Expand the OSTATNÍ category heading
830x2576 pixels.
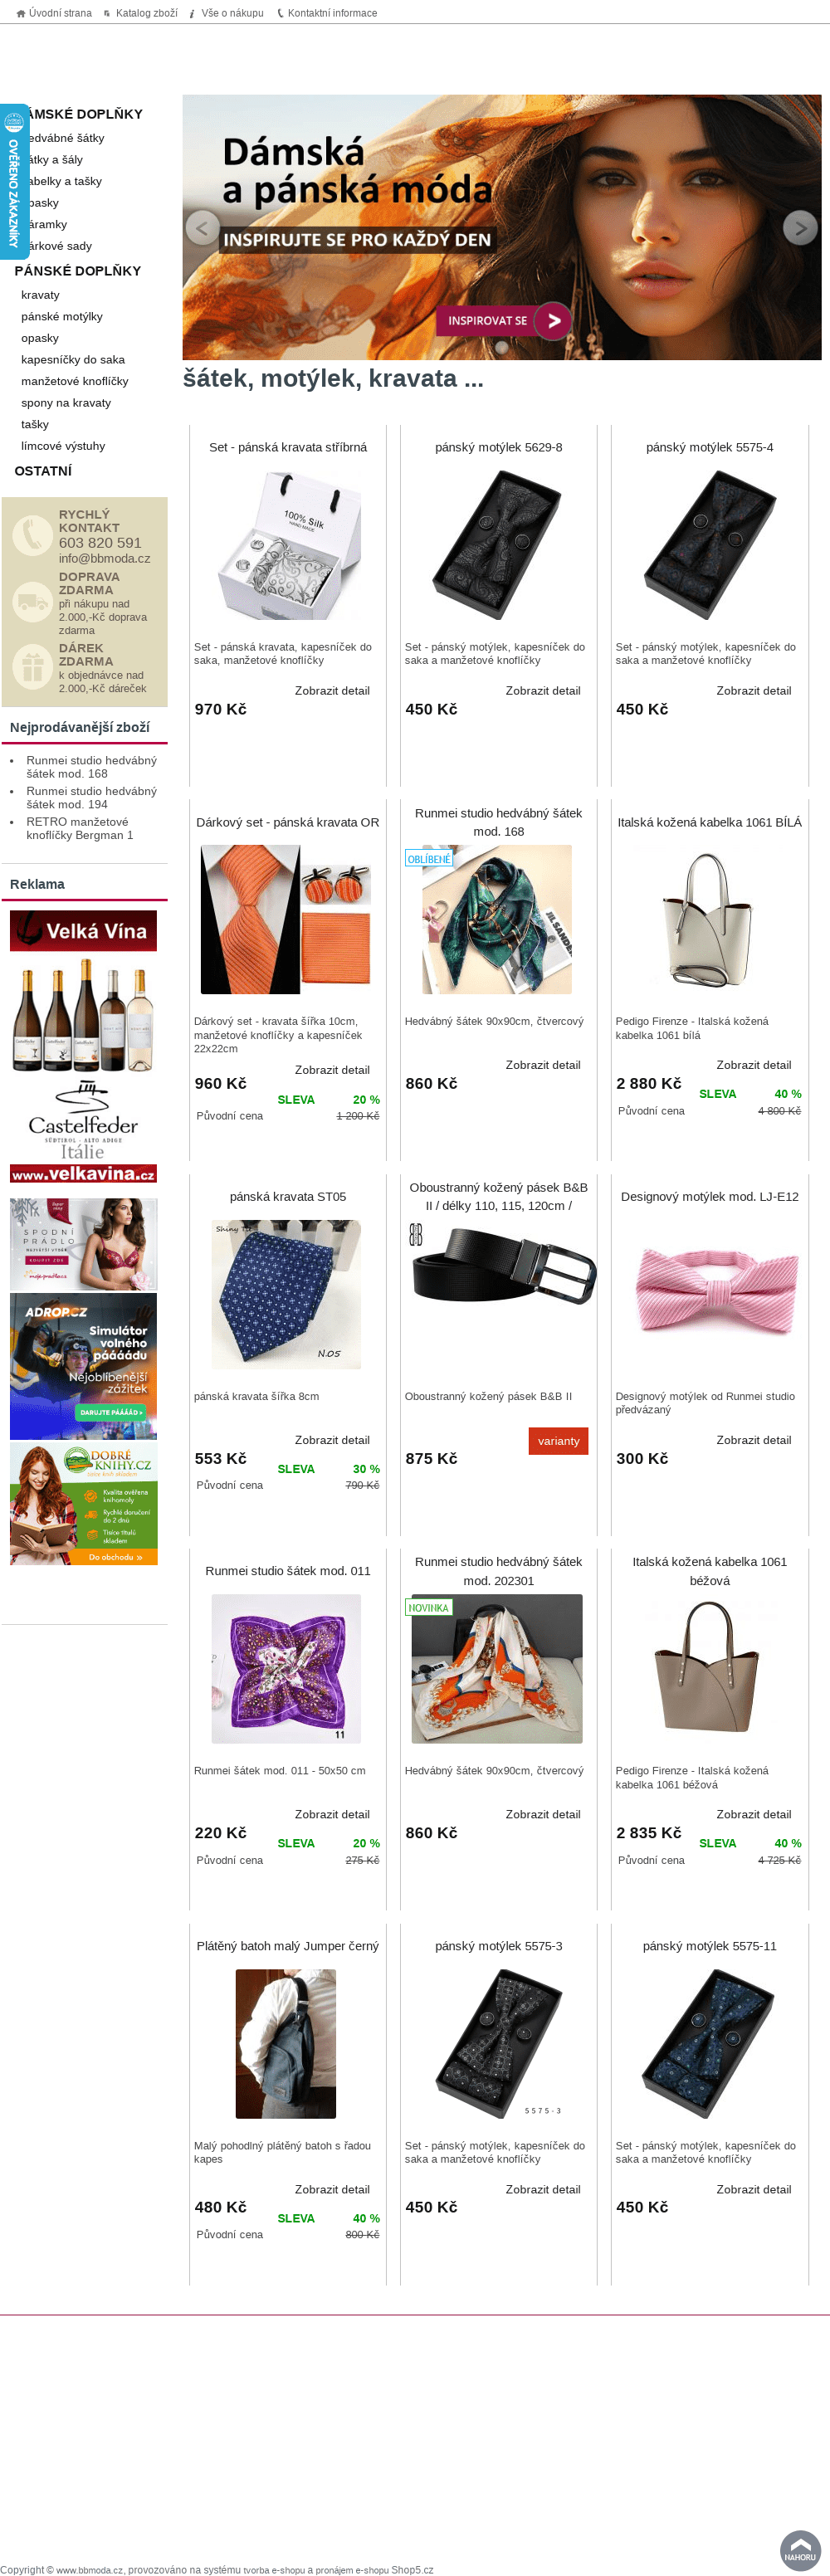(43, 471)
